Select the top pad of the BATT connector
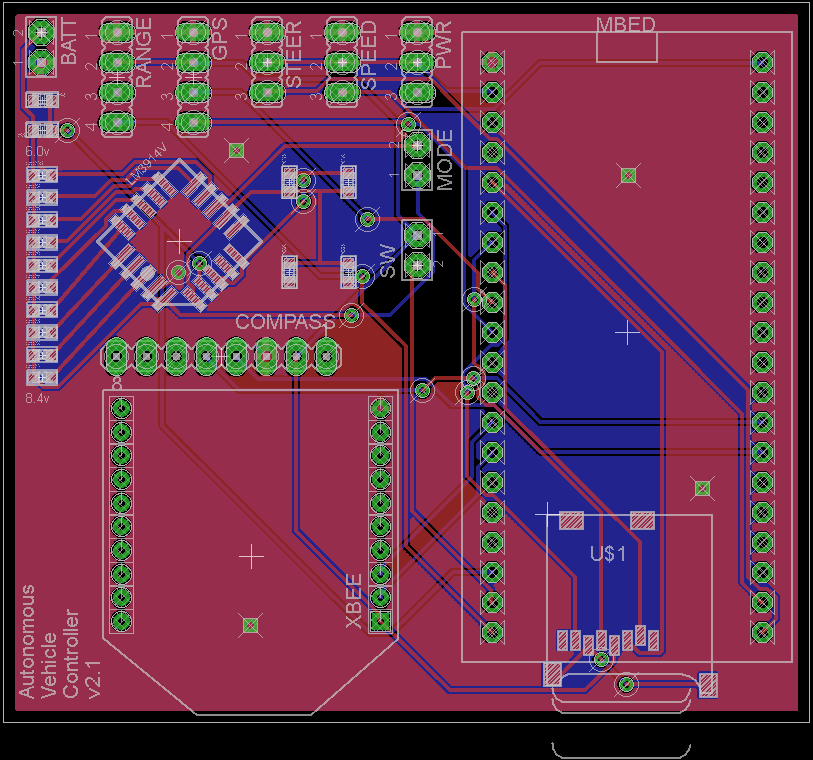The height and width of the screenshot is (760, 813). click(x=41, y=32)
